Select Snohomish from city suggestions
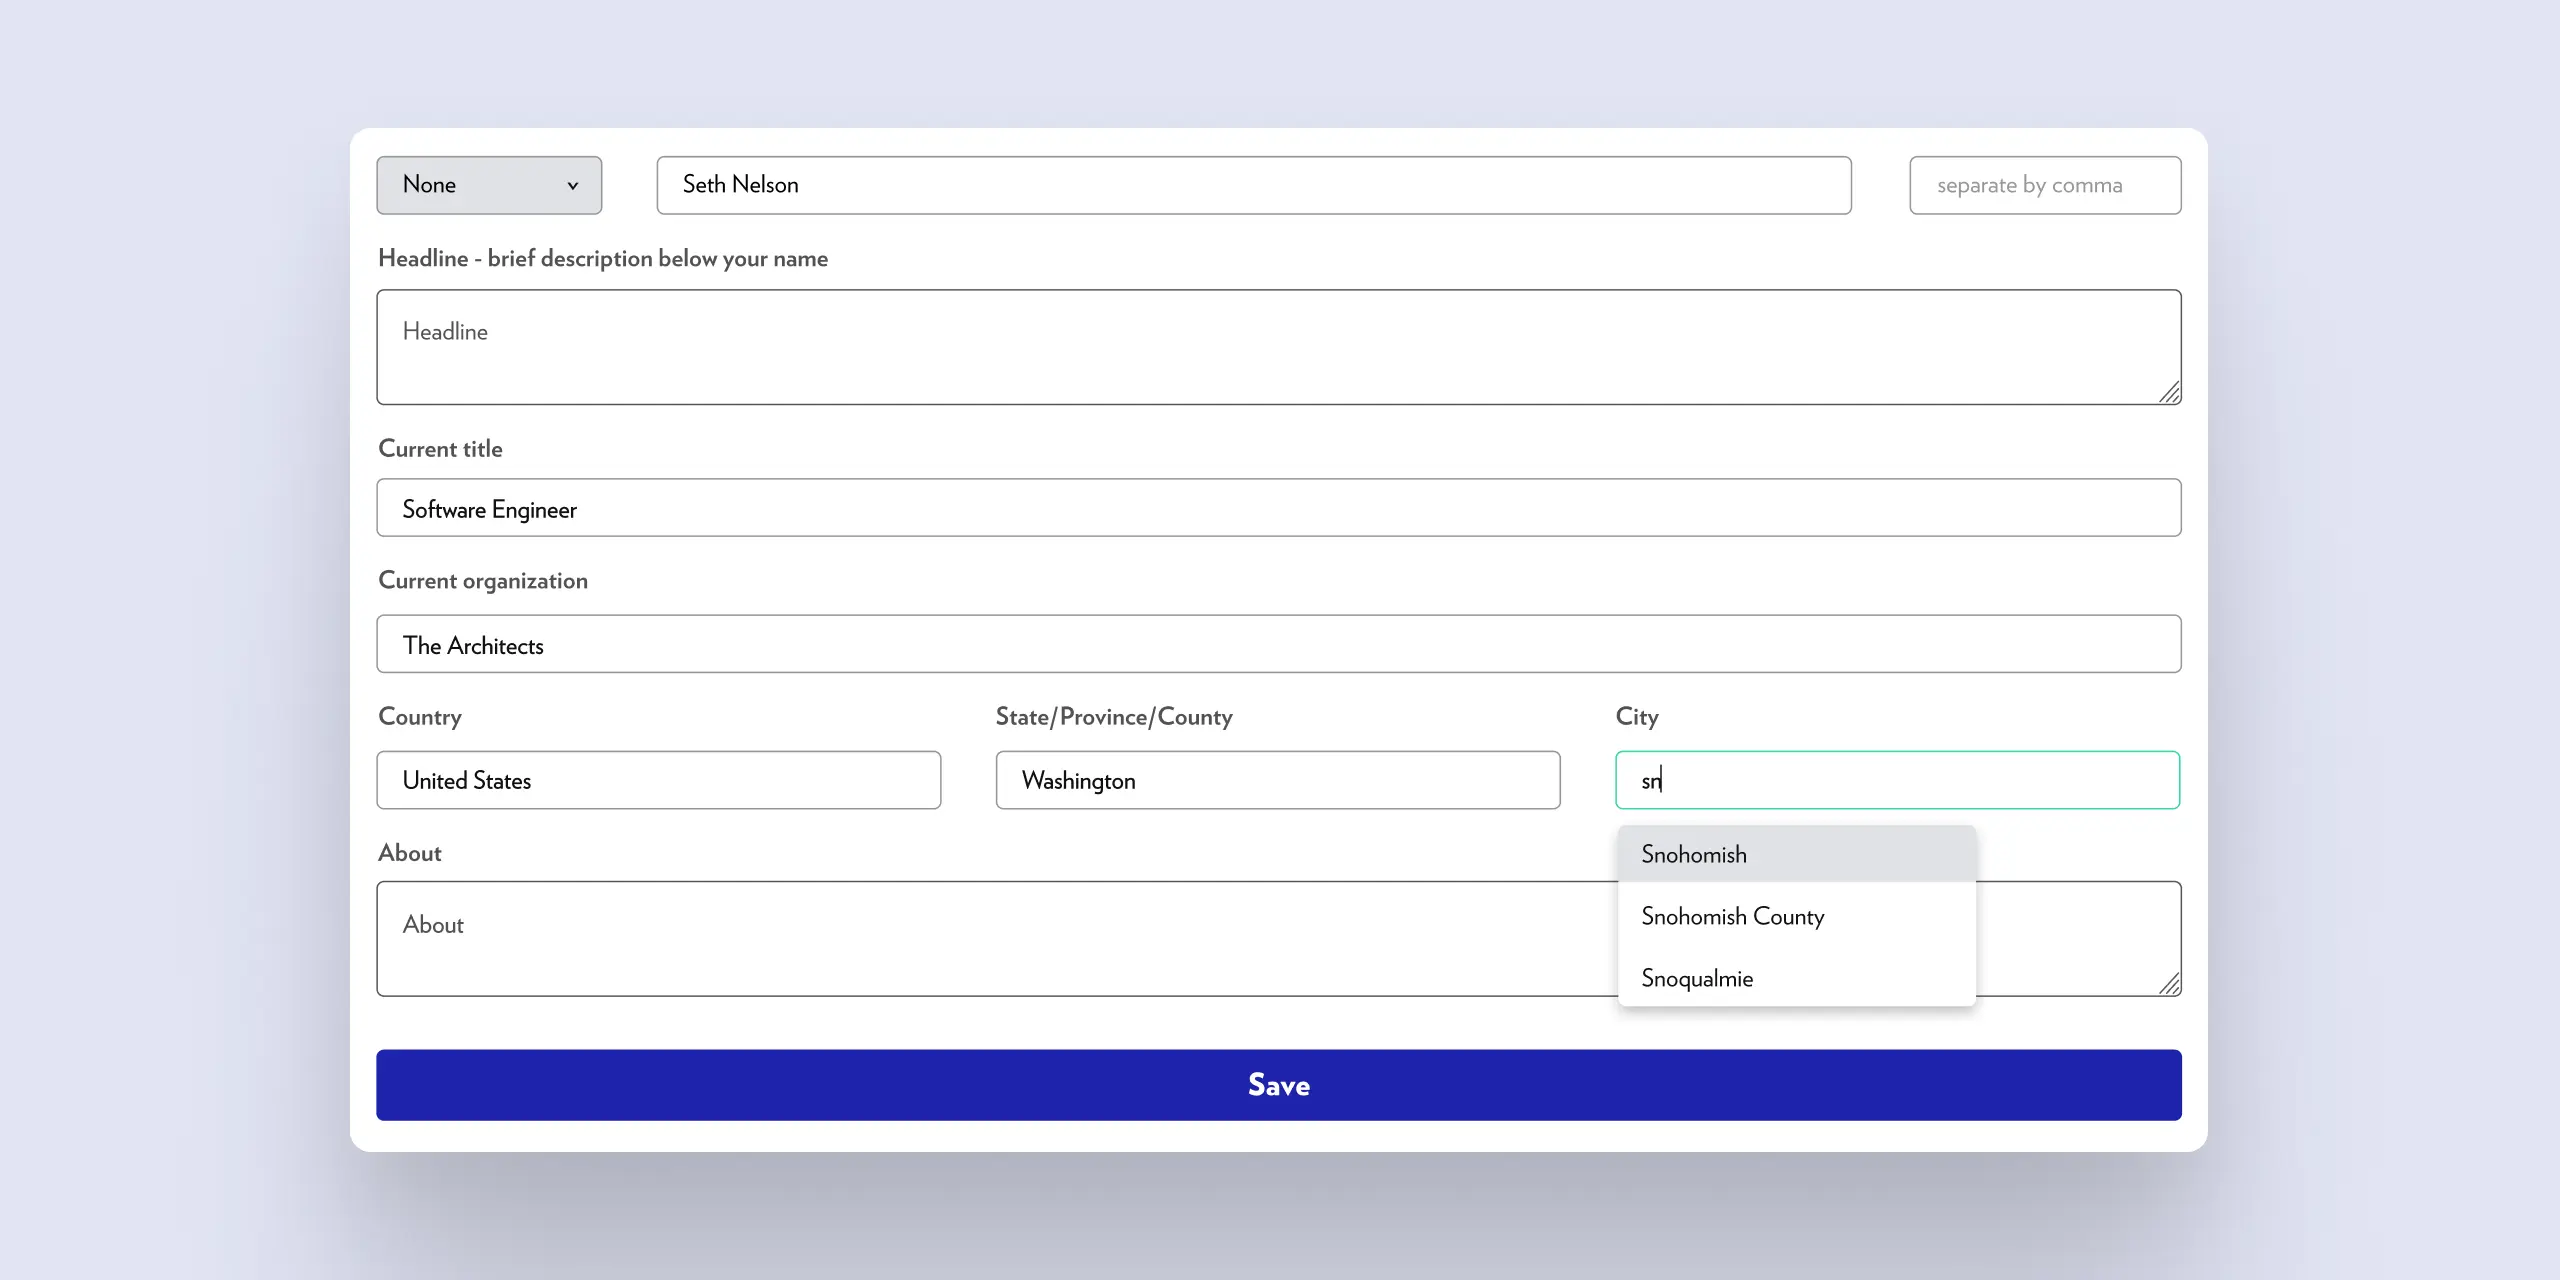Image resolution: width=2560 pixels, height=1280 pixels. point(1795,854)
